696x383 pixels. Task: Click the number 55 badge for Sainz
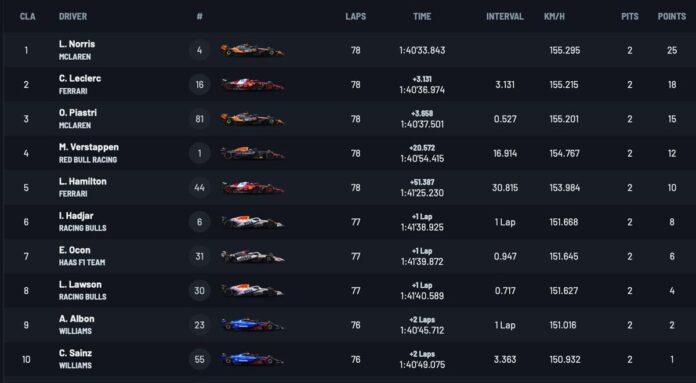coord(199,359)
